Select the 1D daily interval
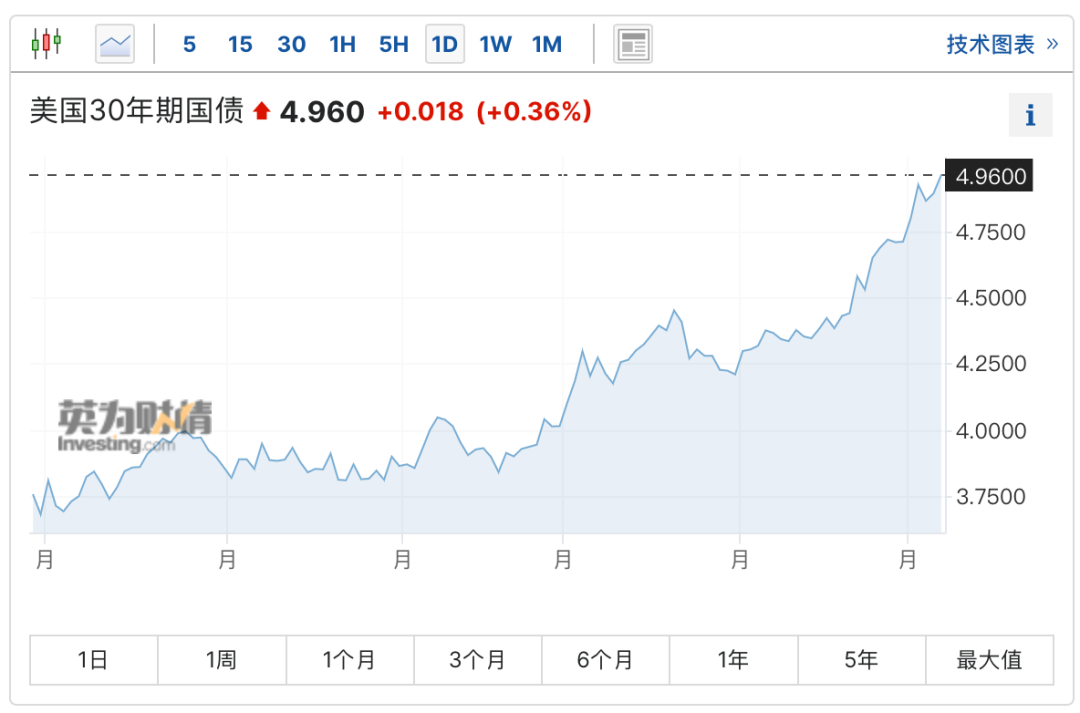 pos(444,44)
